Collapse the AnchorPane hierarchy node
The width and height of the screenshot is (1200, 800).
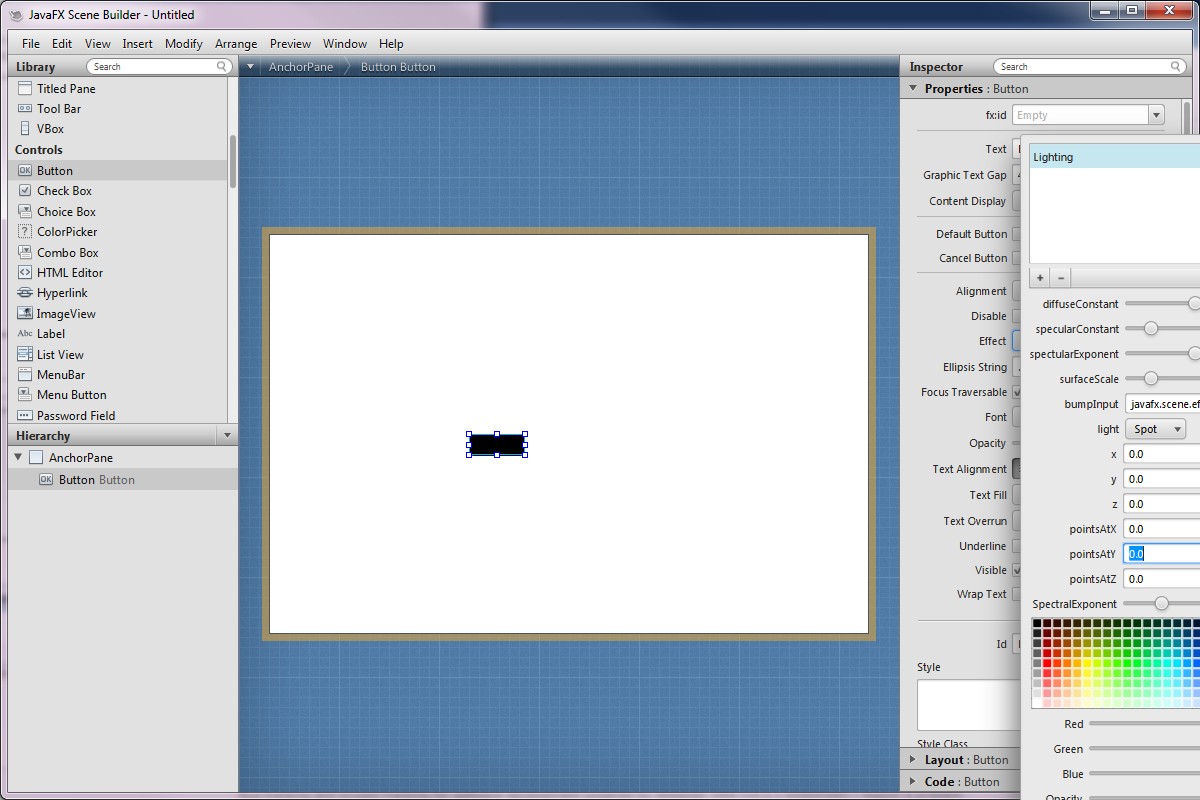(18, 458)
